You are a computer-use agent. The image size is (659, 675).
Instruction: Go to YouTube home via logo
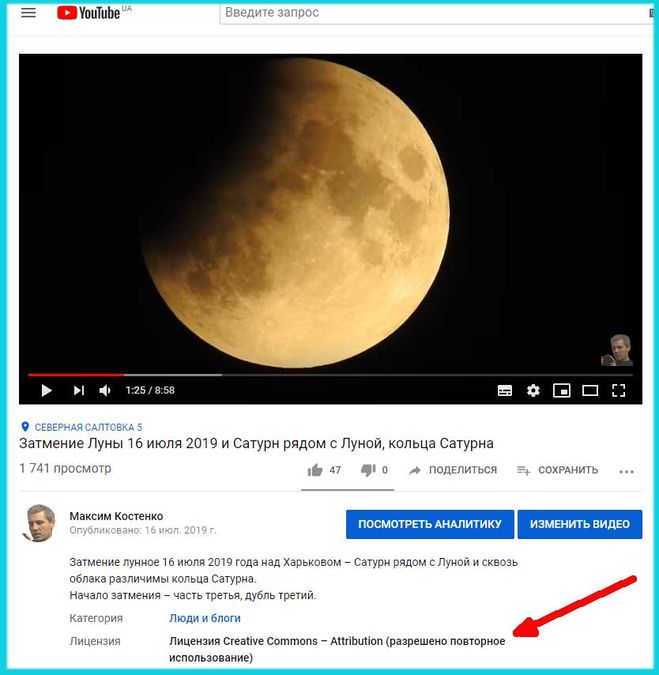point(89,13)
